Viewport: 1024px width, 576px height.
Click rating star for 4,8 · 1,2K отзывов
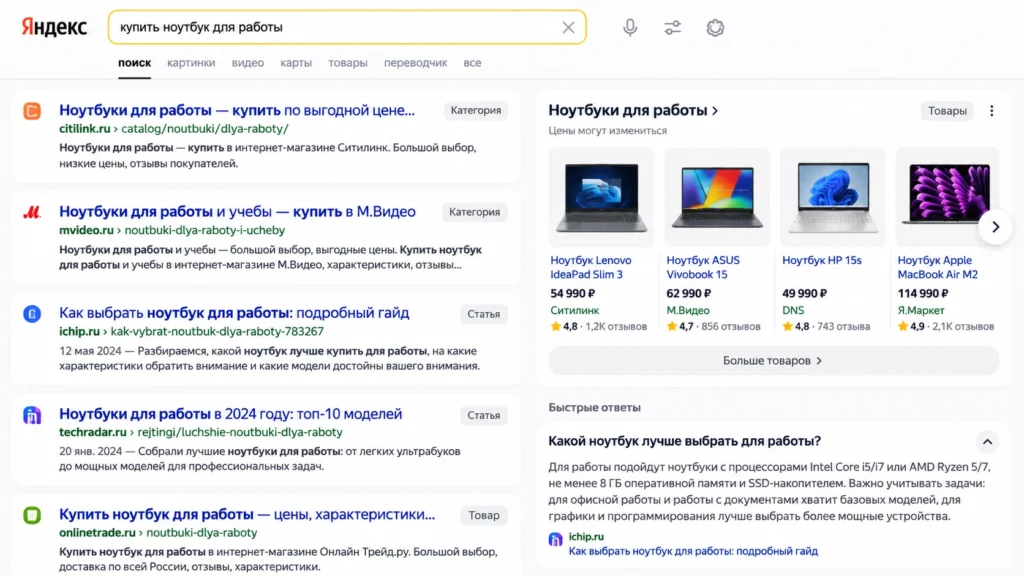click(x=556, y=326)
